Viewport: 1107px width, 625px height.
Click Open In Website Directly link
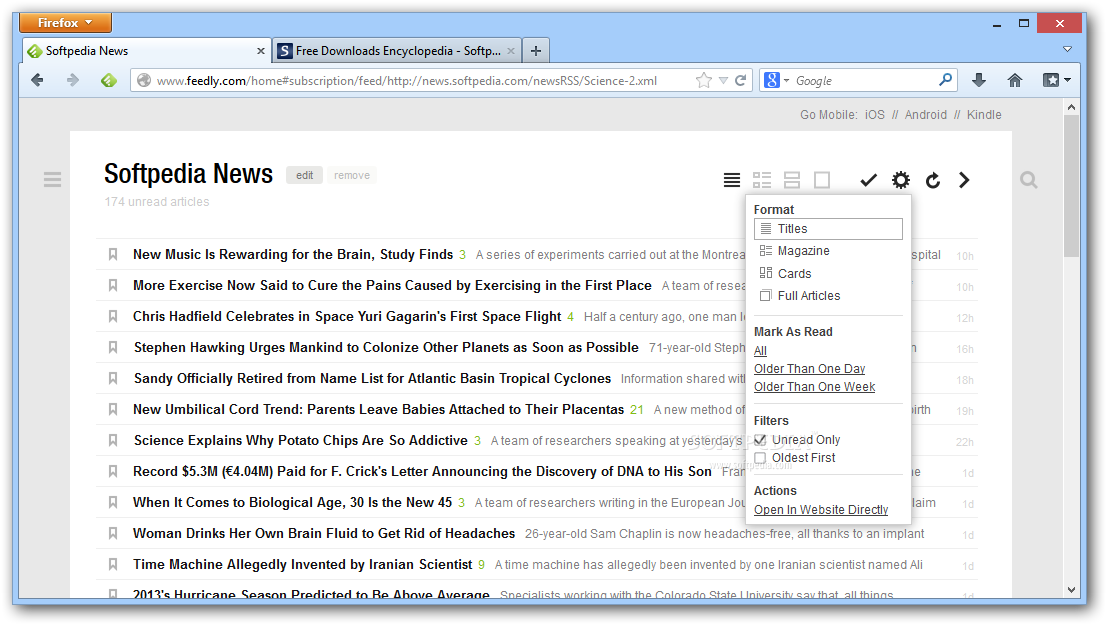click(821, 510)
